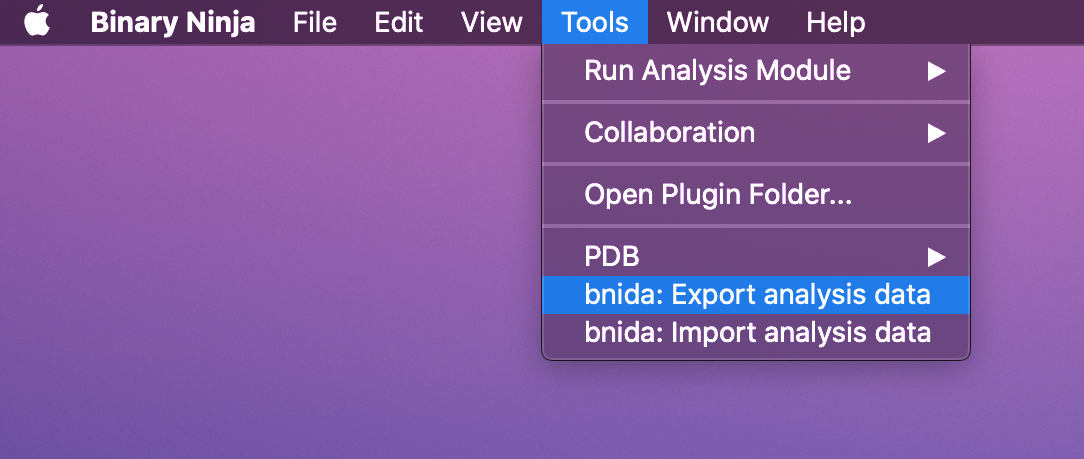Expand the Run Analysis Module submenu arrow
Image resolution: width=1084 pixels, height=459 pixels.
click(x=937, y=71)
